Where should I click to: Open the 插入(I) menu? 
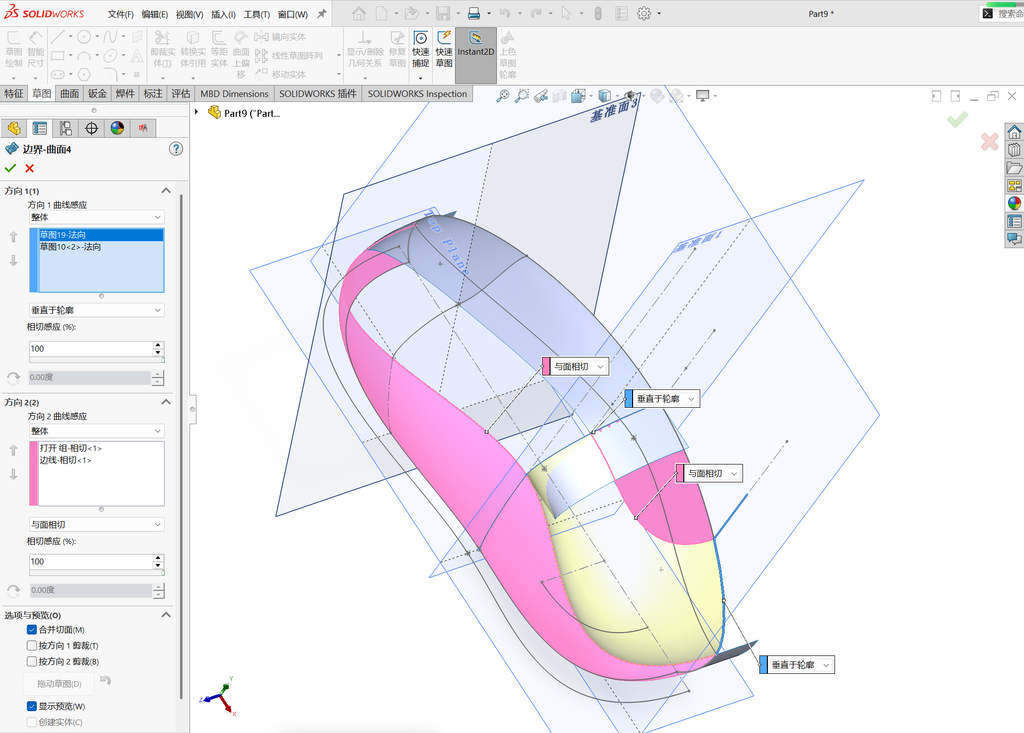(223, 14)
